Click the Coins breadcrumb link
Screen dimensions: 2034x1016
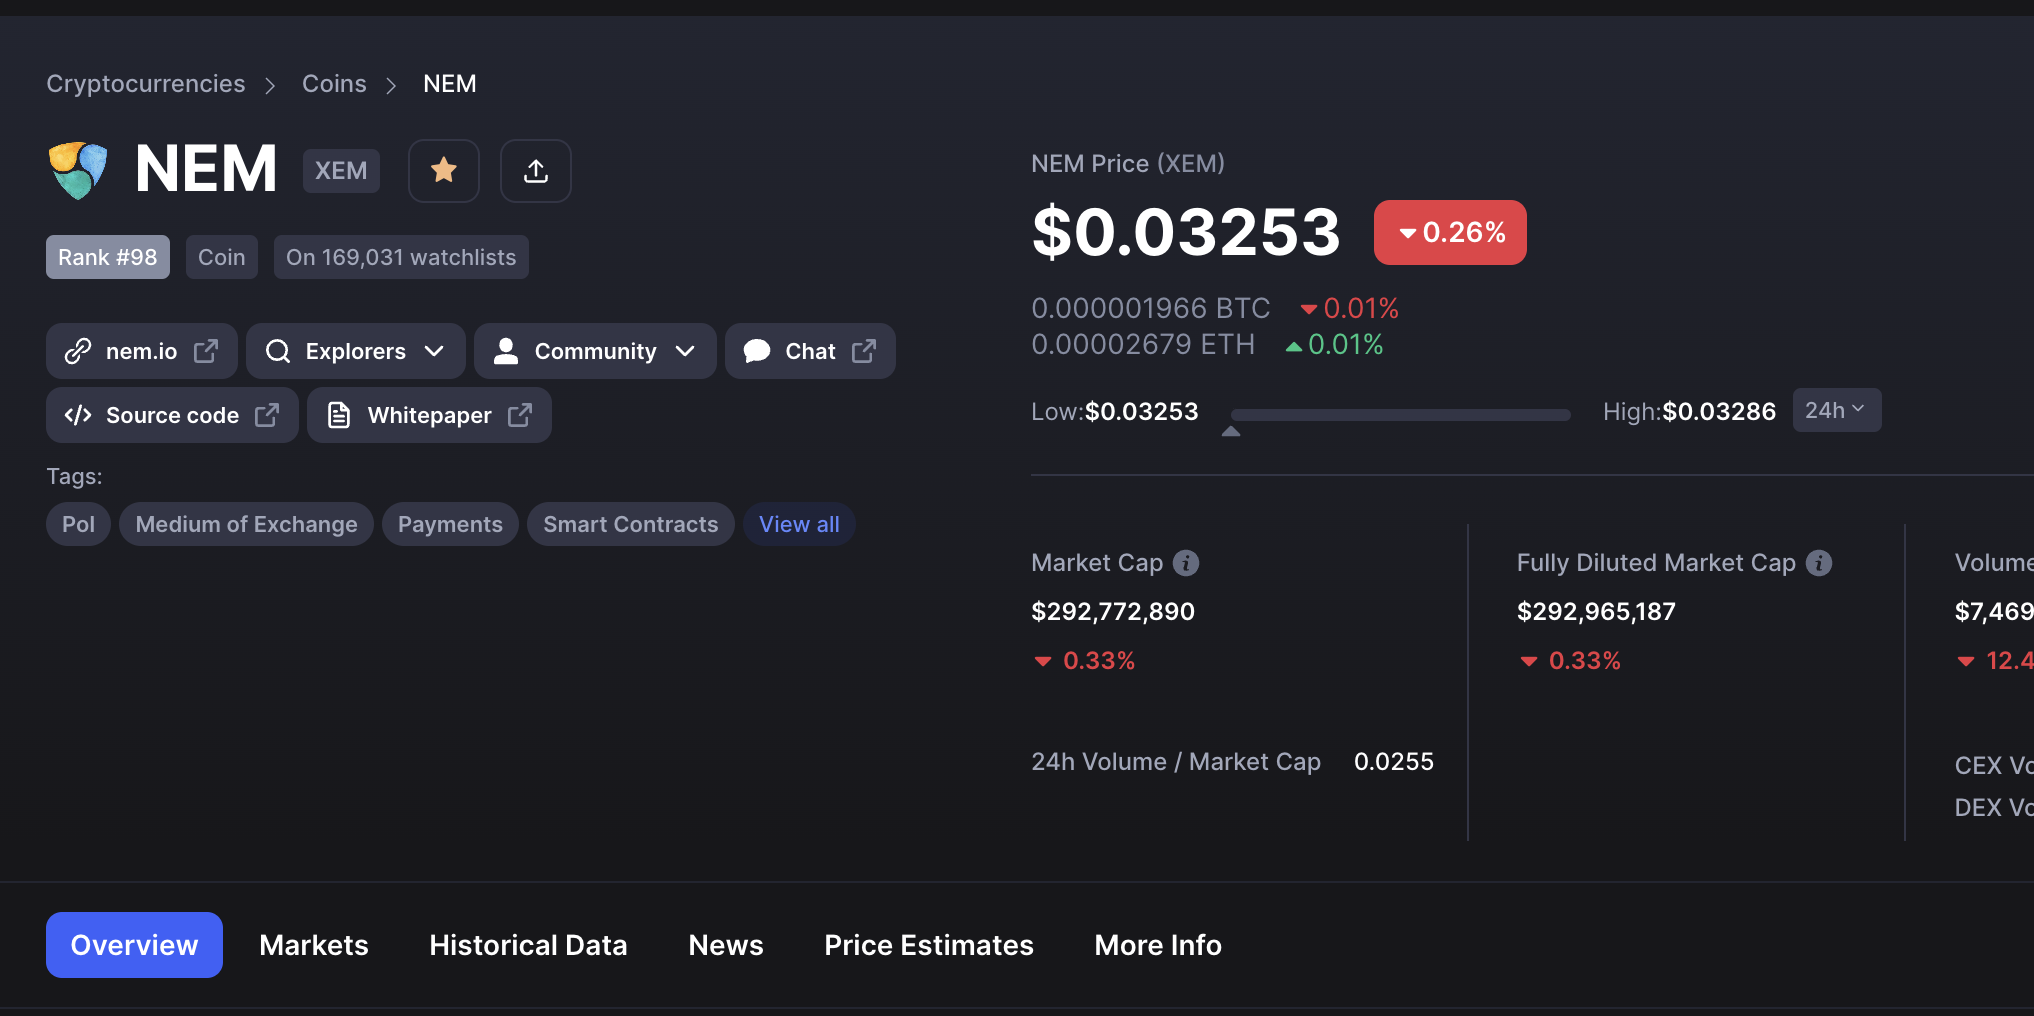click(334, 84)
